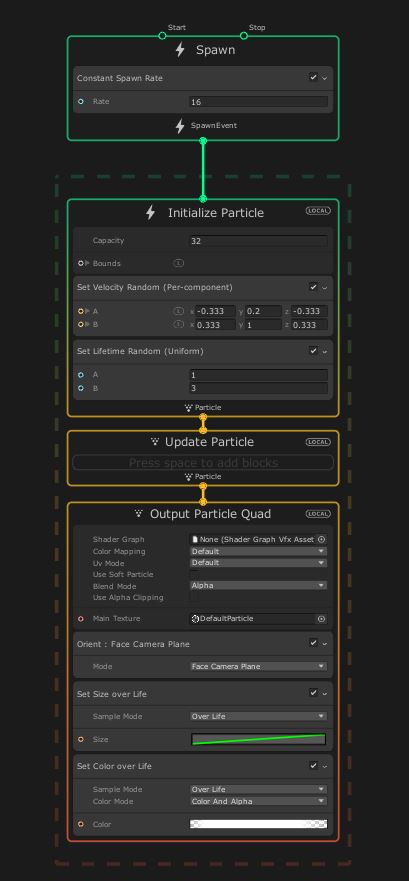Click Update Particle input connector

click(x=203, y=430)
